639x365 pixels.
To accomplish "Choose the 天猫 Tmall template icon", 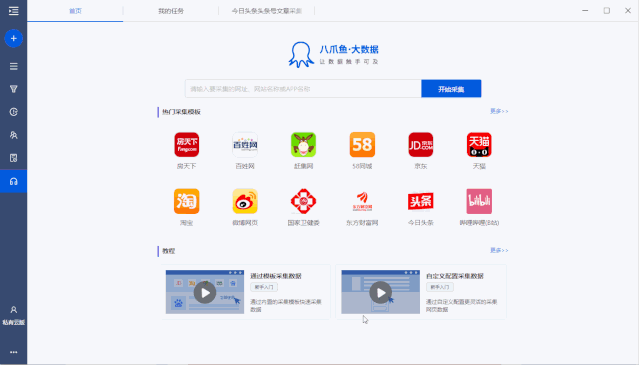I will pyautogui.click(x=479, y=145).
